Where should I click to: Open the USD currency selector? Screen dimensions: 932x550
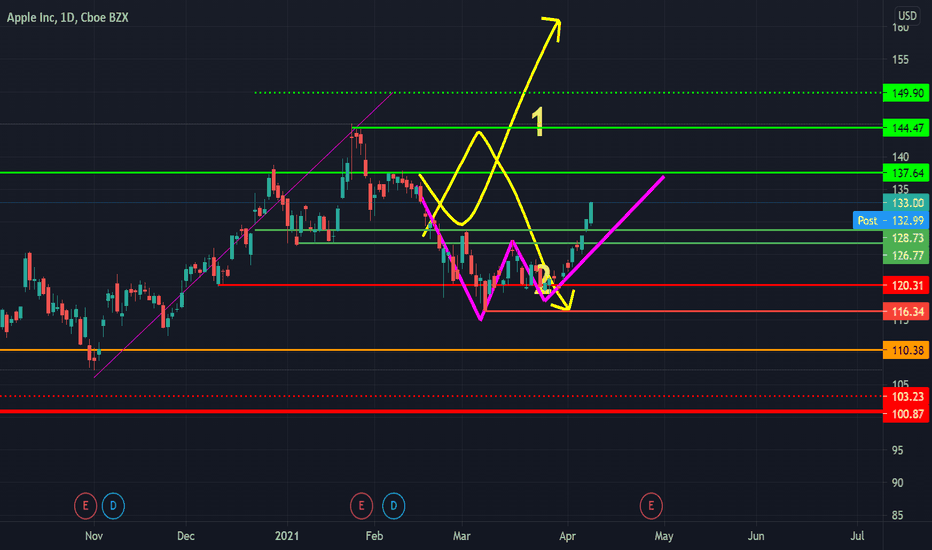click(907, 16)
